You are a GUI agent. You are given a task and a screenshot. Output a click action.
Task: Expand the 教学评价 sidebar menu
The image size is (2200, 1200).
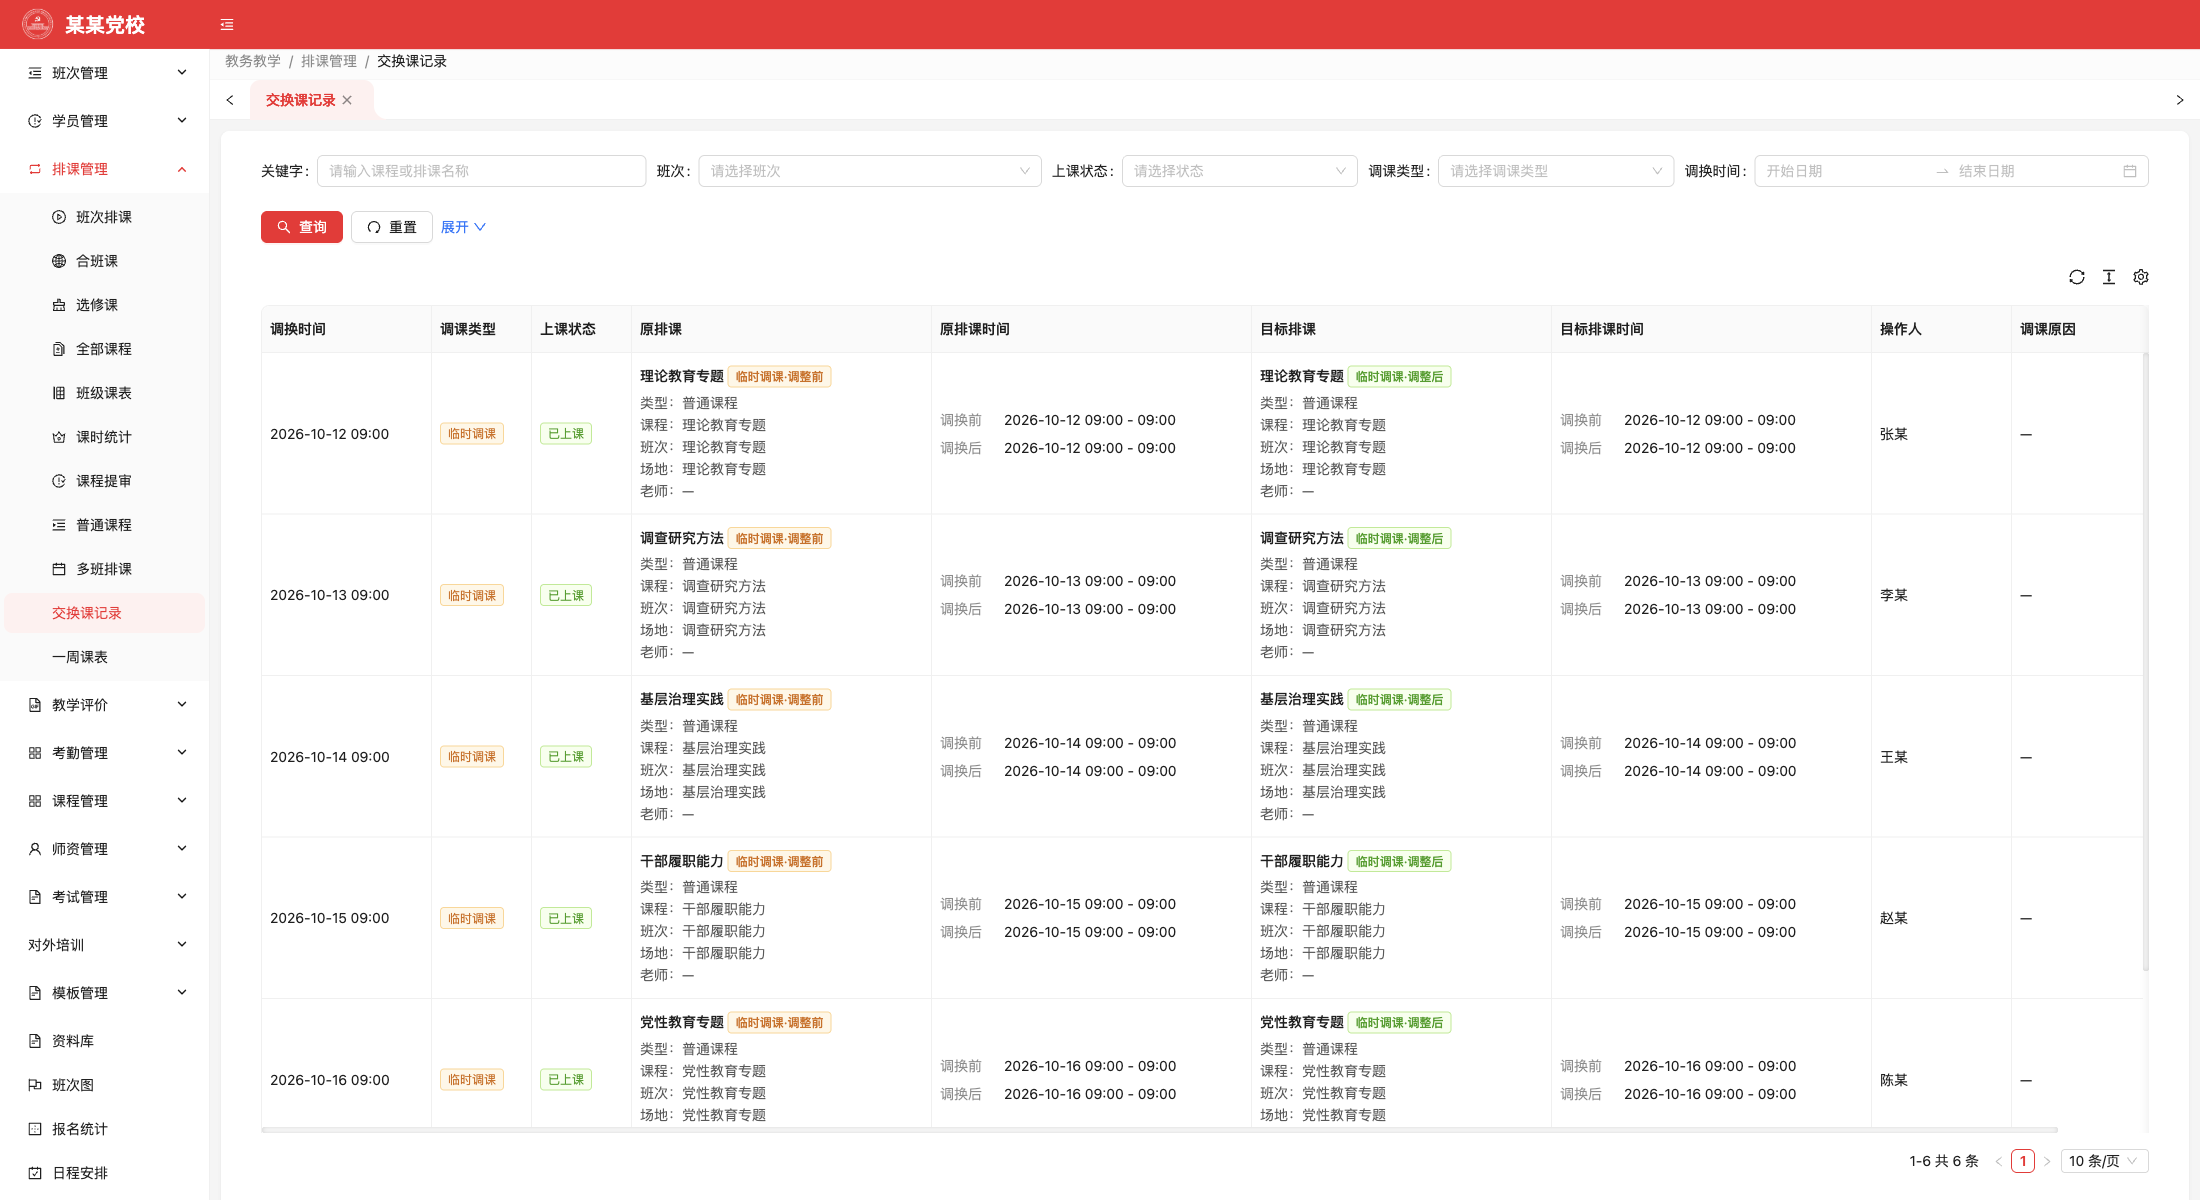[x=104, y=705]
